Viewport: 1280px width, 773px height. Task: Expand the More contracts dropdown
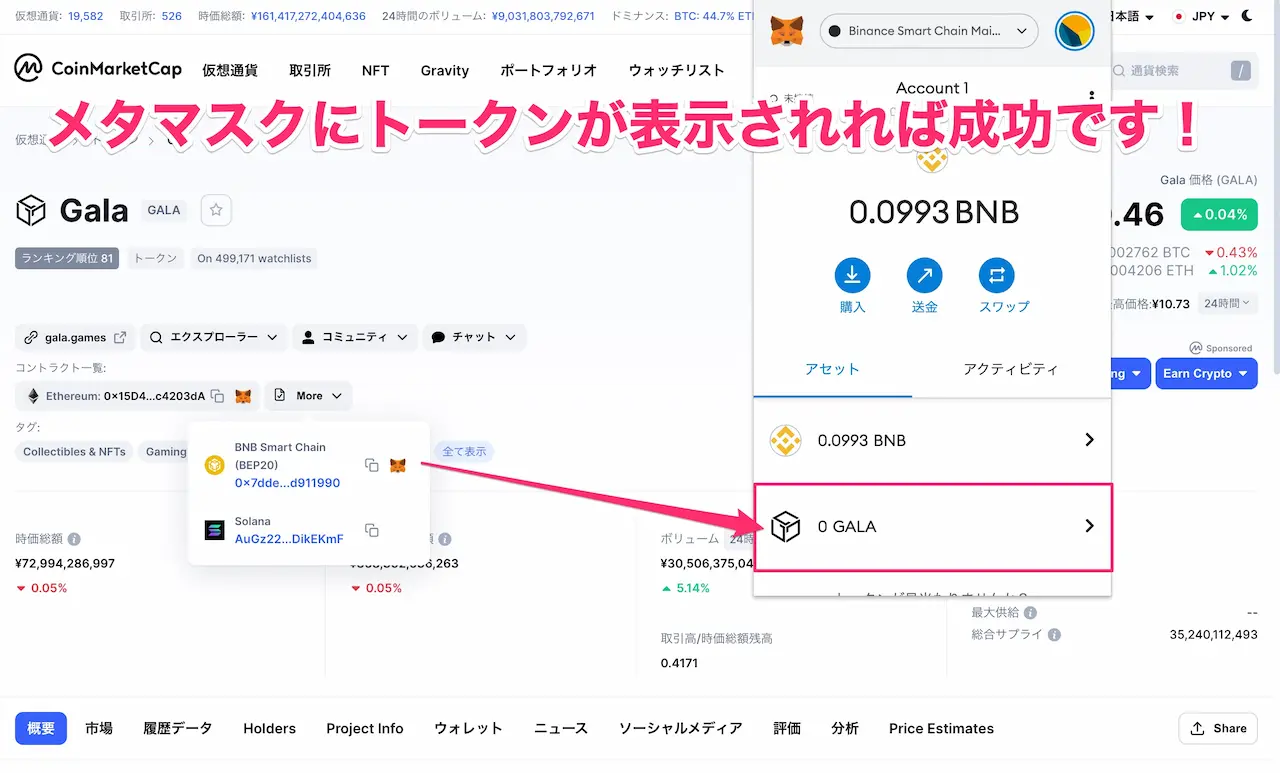(308, 396)
